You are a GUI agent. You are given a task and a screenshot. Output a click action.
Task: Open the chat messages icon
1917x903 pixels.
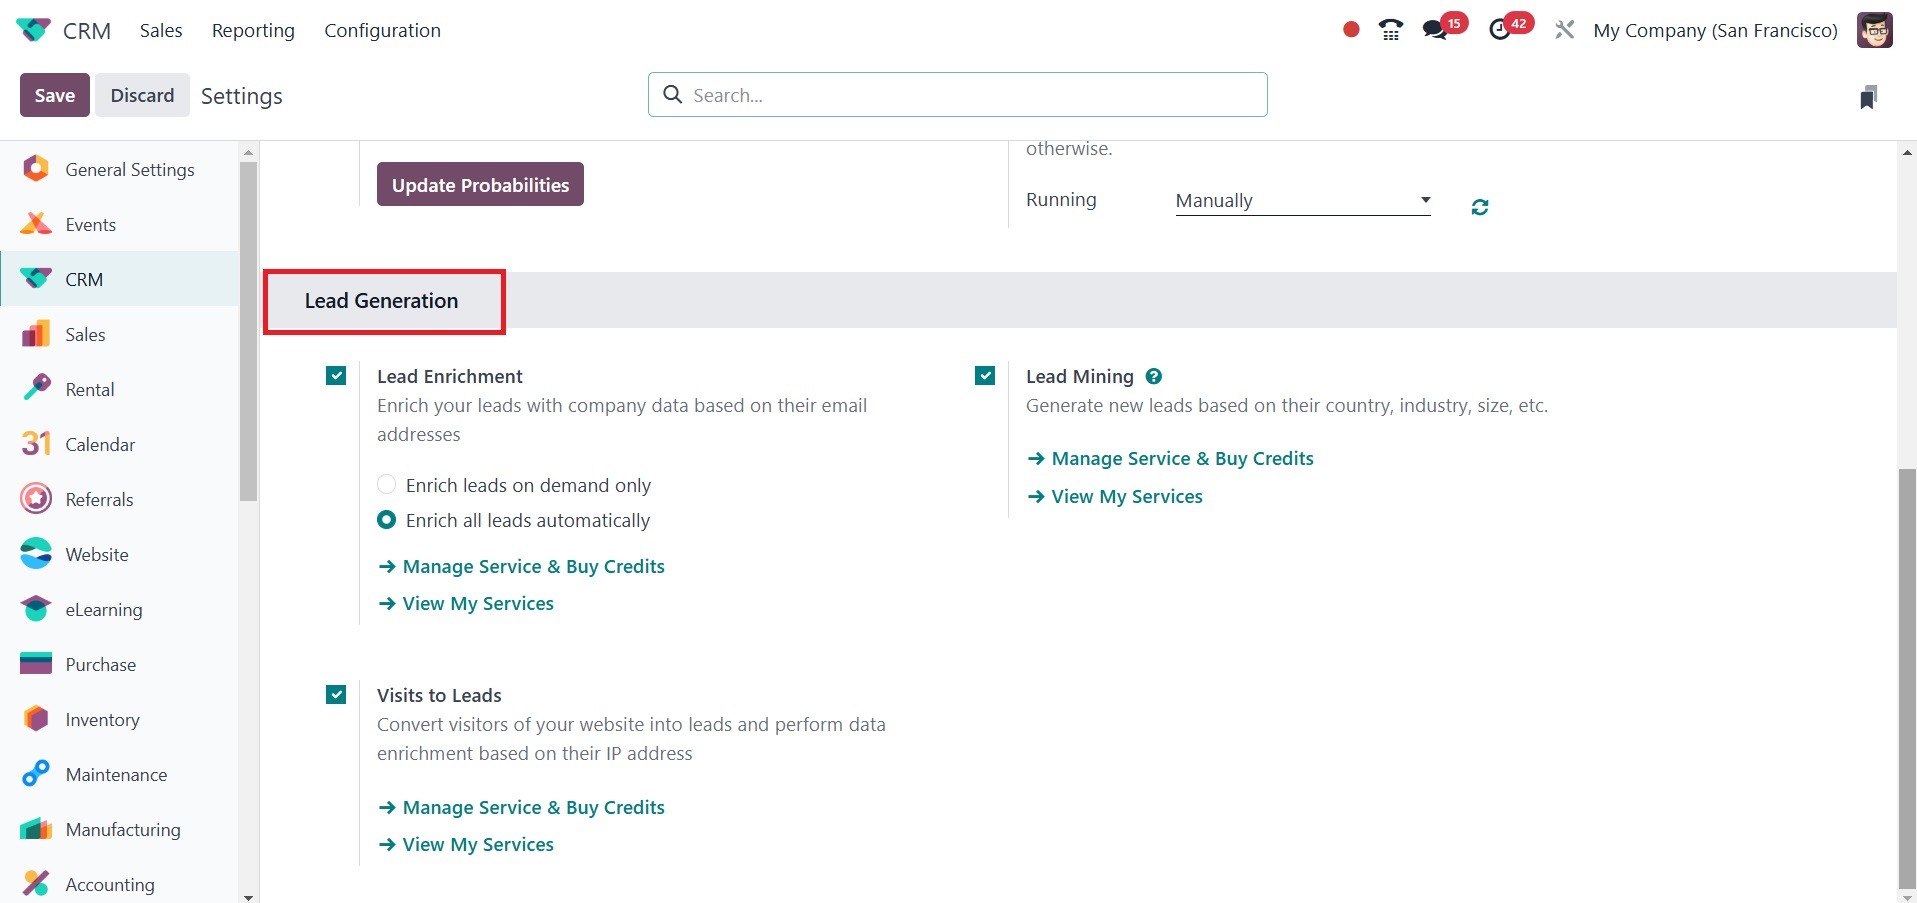(x=1435, y=30)
